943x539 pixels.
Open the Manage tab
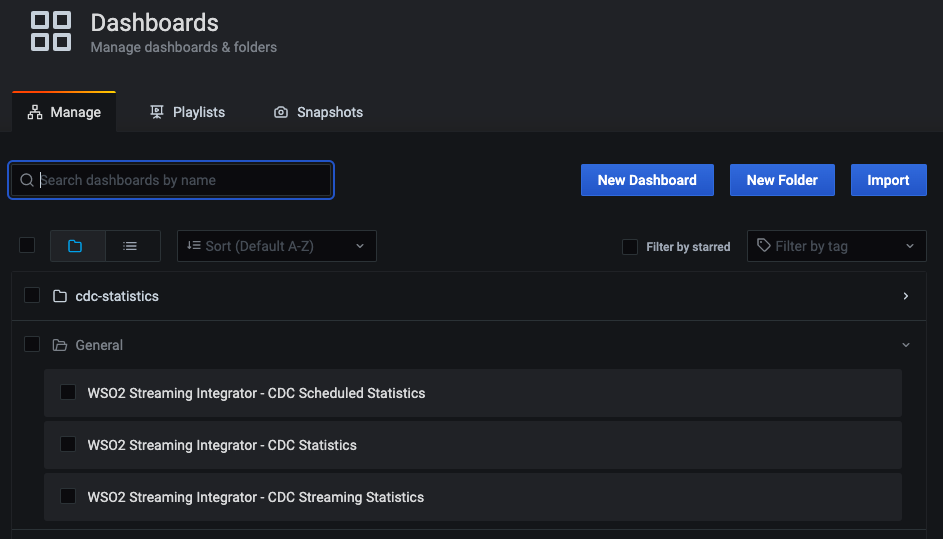64,112
